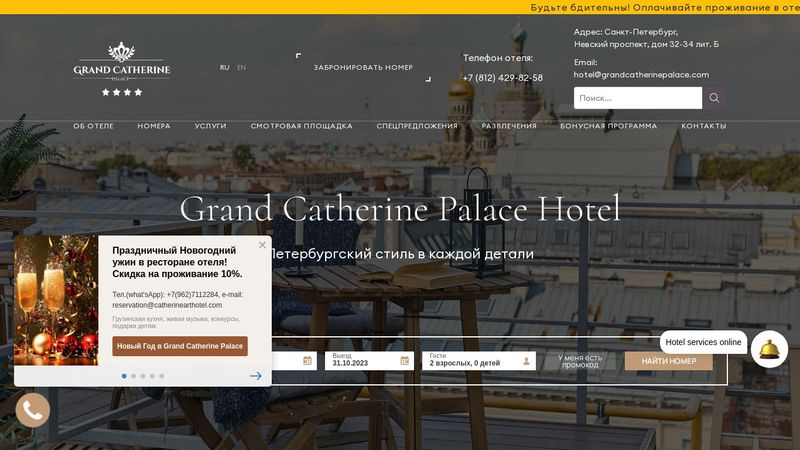Viewport: 800px width, 450px height.
Task: Click the Найти номер button
Action: pos(669,361)
